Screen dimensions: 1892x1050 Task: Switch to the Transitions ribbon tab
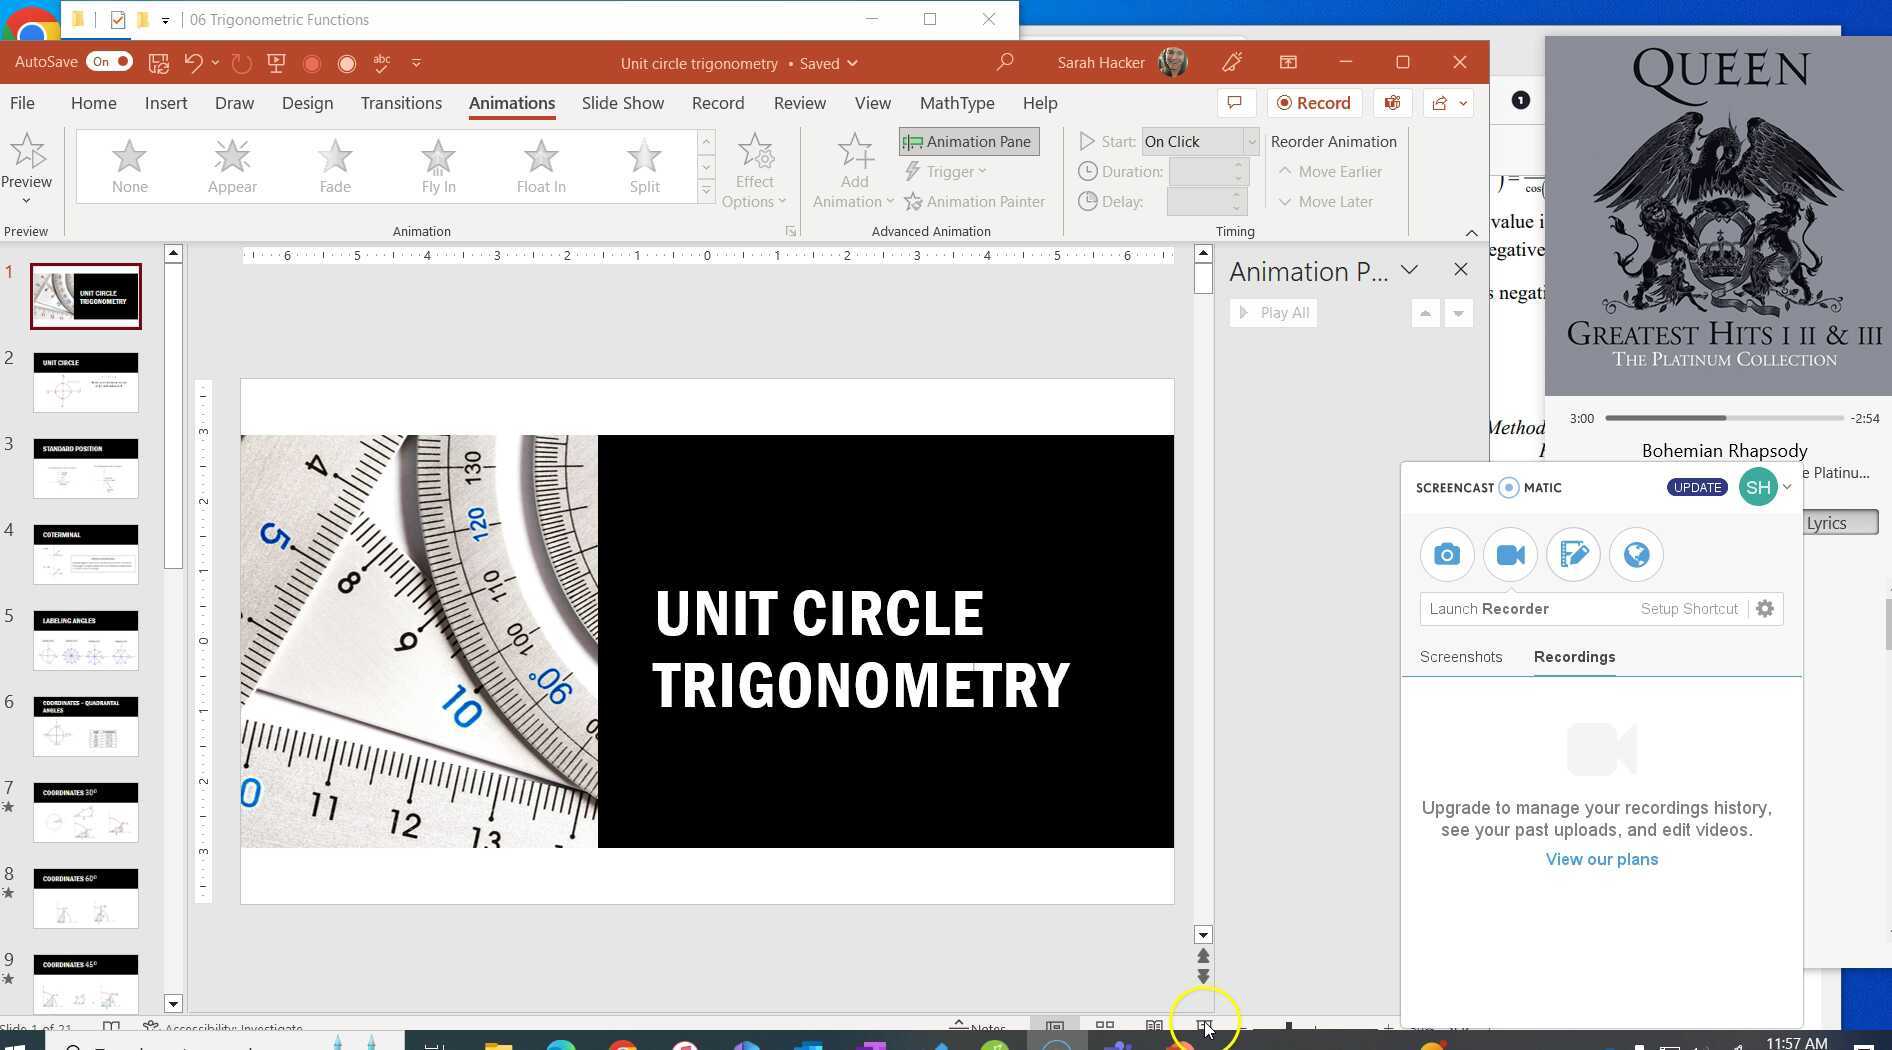tap(400, 102)
